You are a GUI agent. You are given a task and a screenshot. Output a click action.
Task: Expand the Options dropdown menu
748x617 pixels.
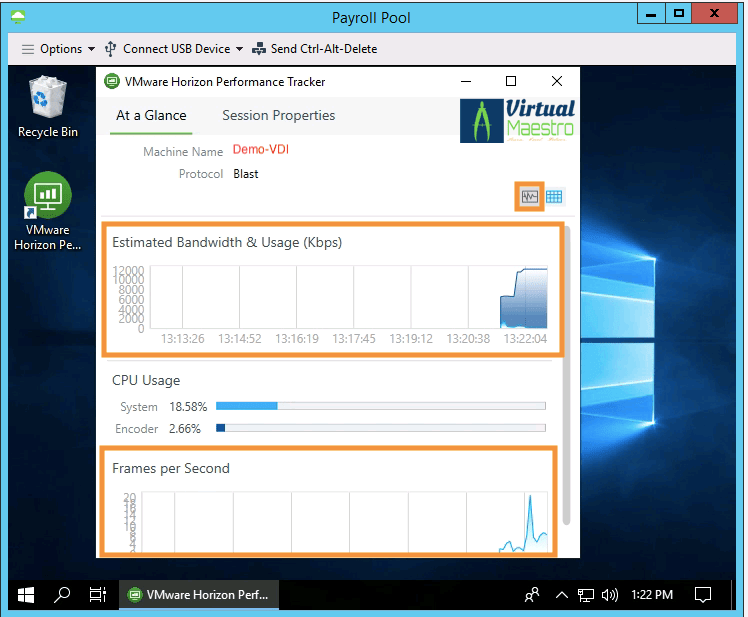[x=58, y=49]
